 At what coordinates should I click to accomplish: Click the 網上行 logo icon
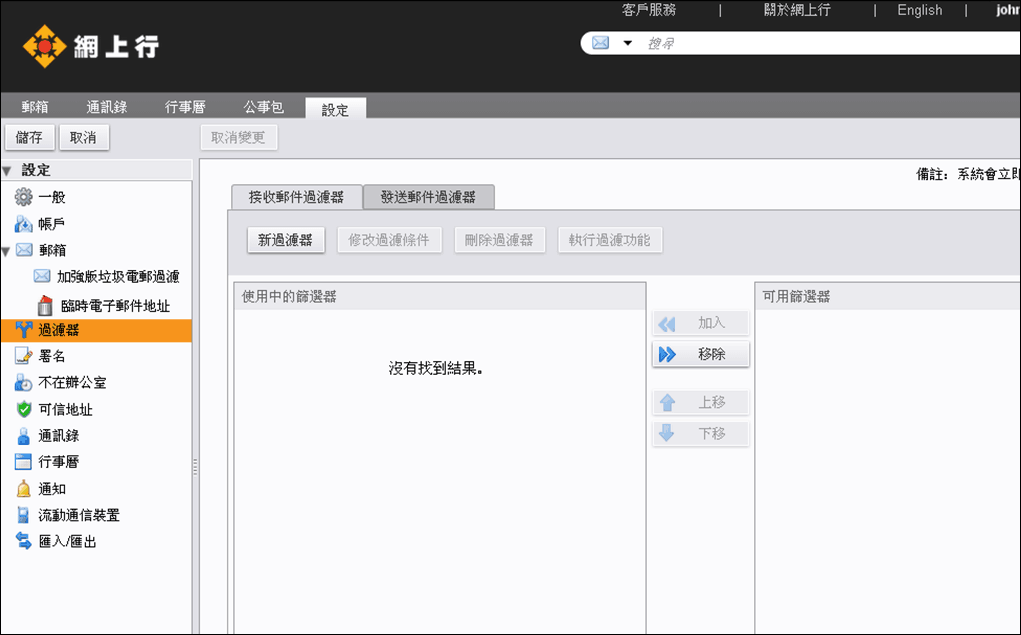click(44, 46)
